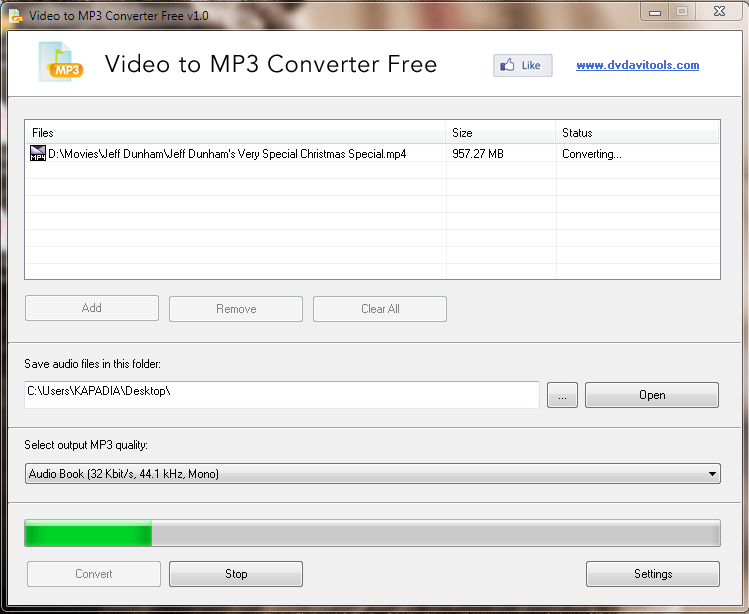This screenshot has width=749, height=614.
Task: Close the Video to MP3 Converter window
Action: (719, 12)
